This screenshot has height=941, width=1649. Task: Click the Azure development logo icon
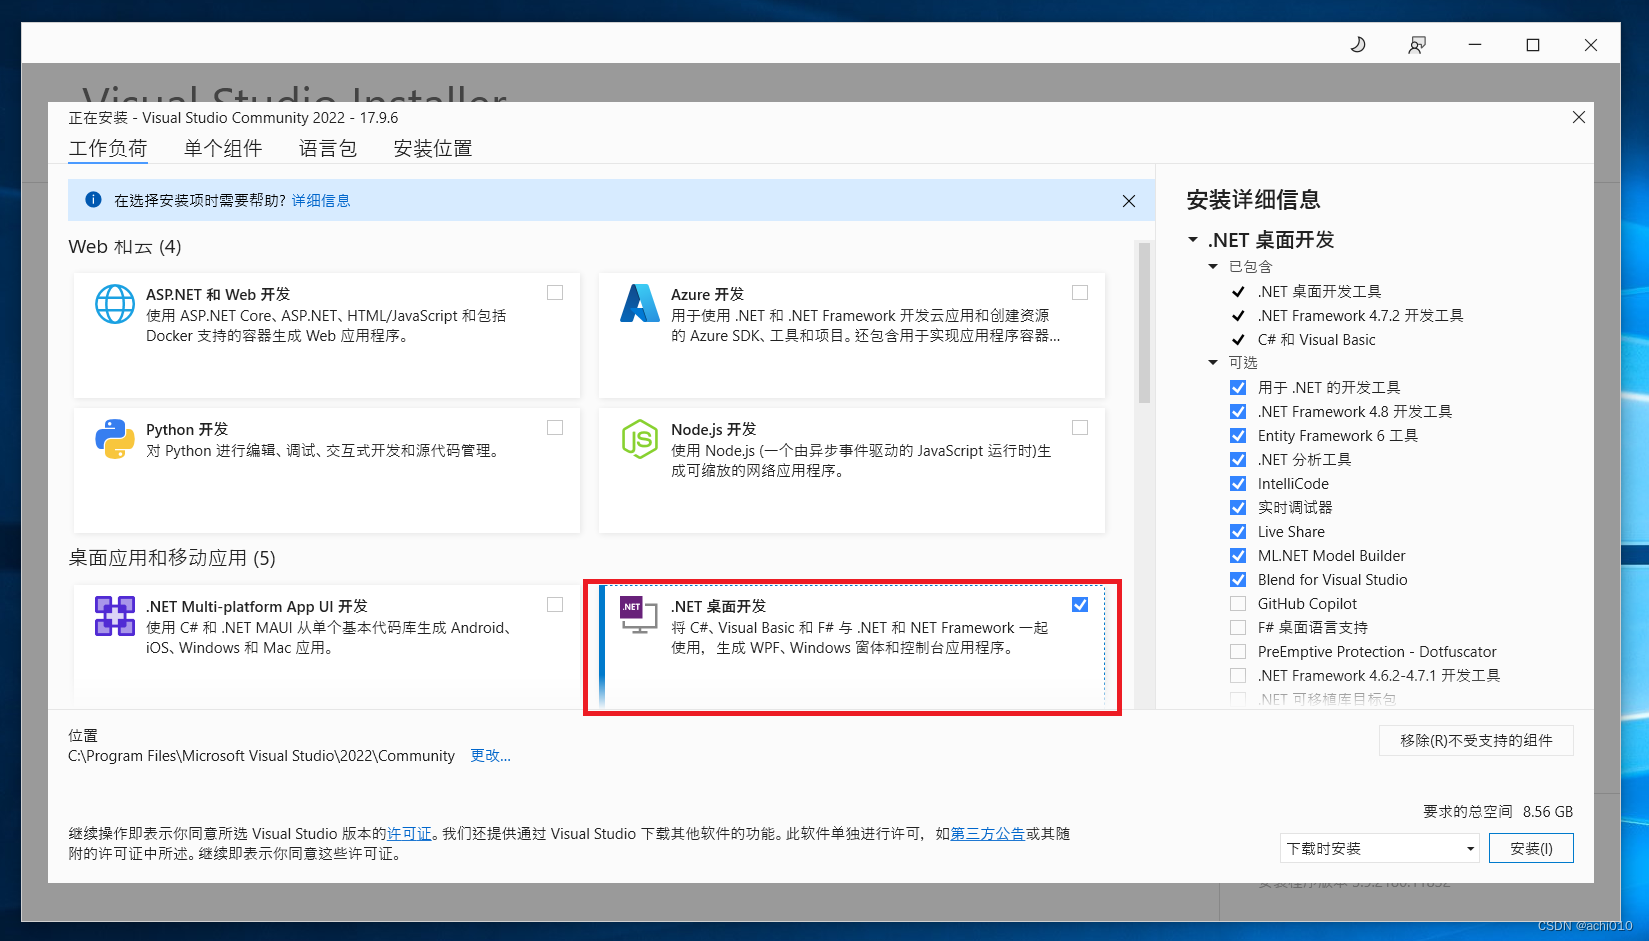(640, 304)
